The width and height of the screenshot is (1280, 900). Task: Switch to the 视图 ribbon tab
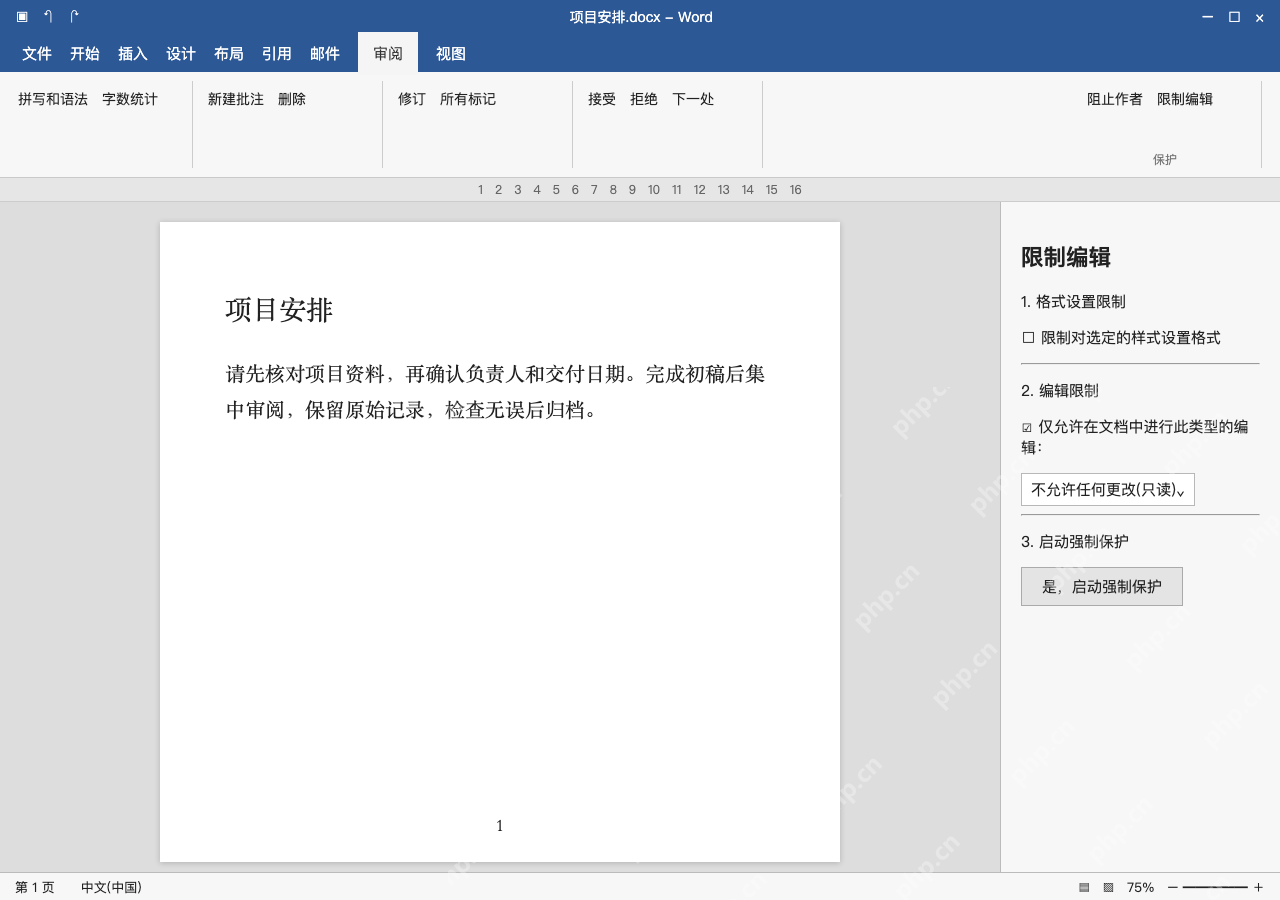[451, 54]
